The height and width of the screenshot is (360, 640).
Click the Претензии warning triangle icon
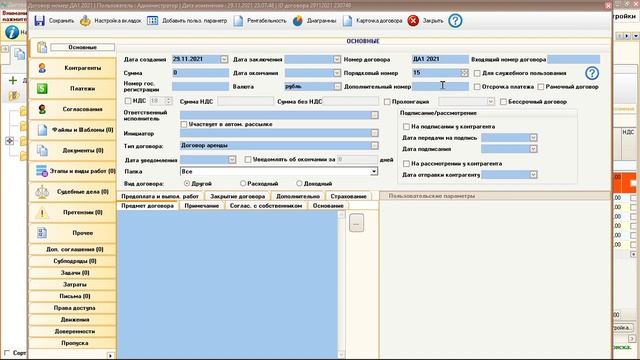pyautogui.click(x=42, y=213)
